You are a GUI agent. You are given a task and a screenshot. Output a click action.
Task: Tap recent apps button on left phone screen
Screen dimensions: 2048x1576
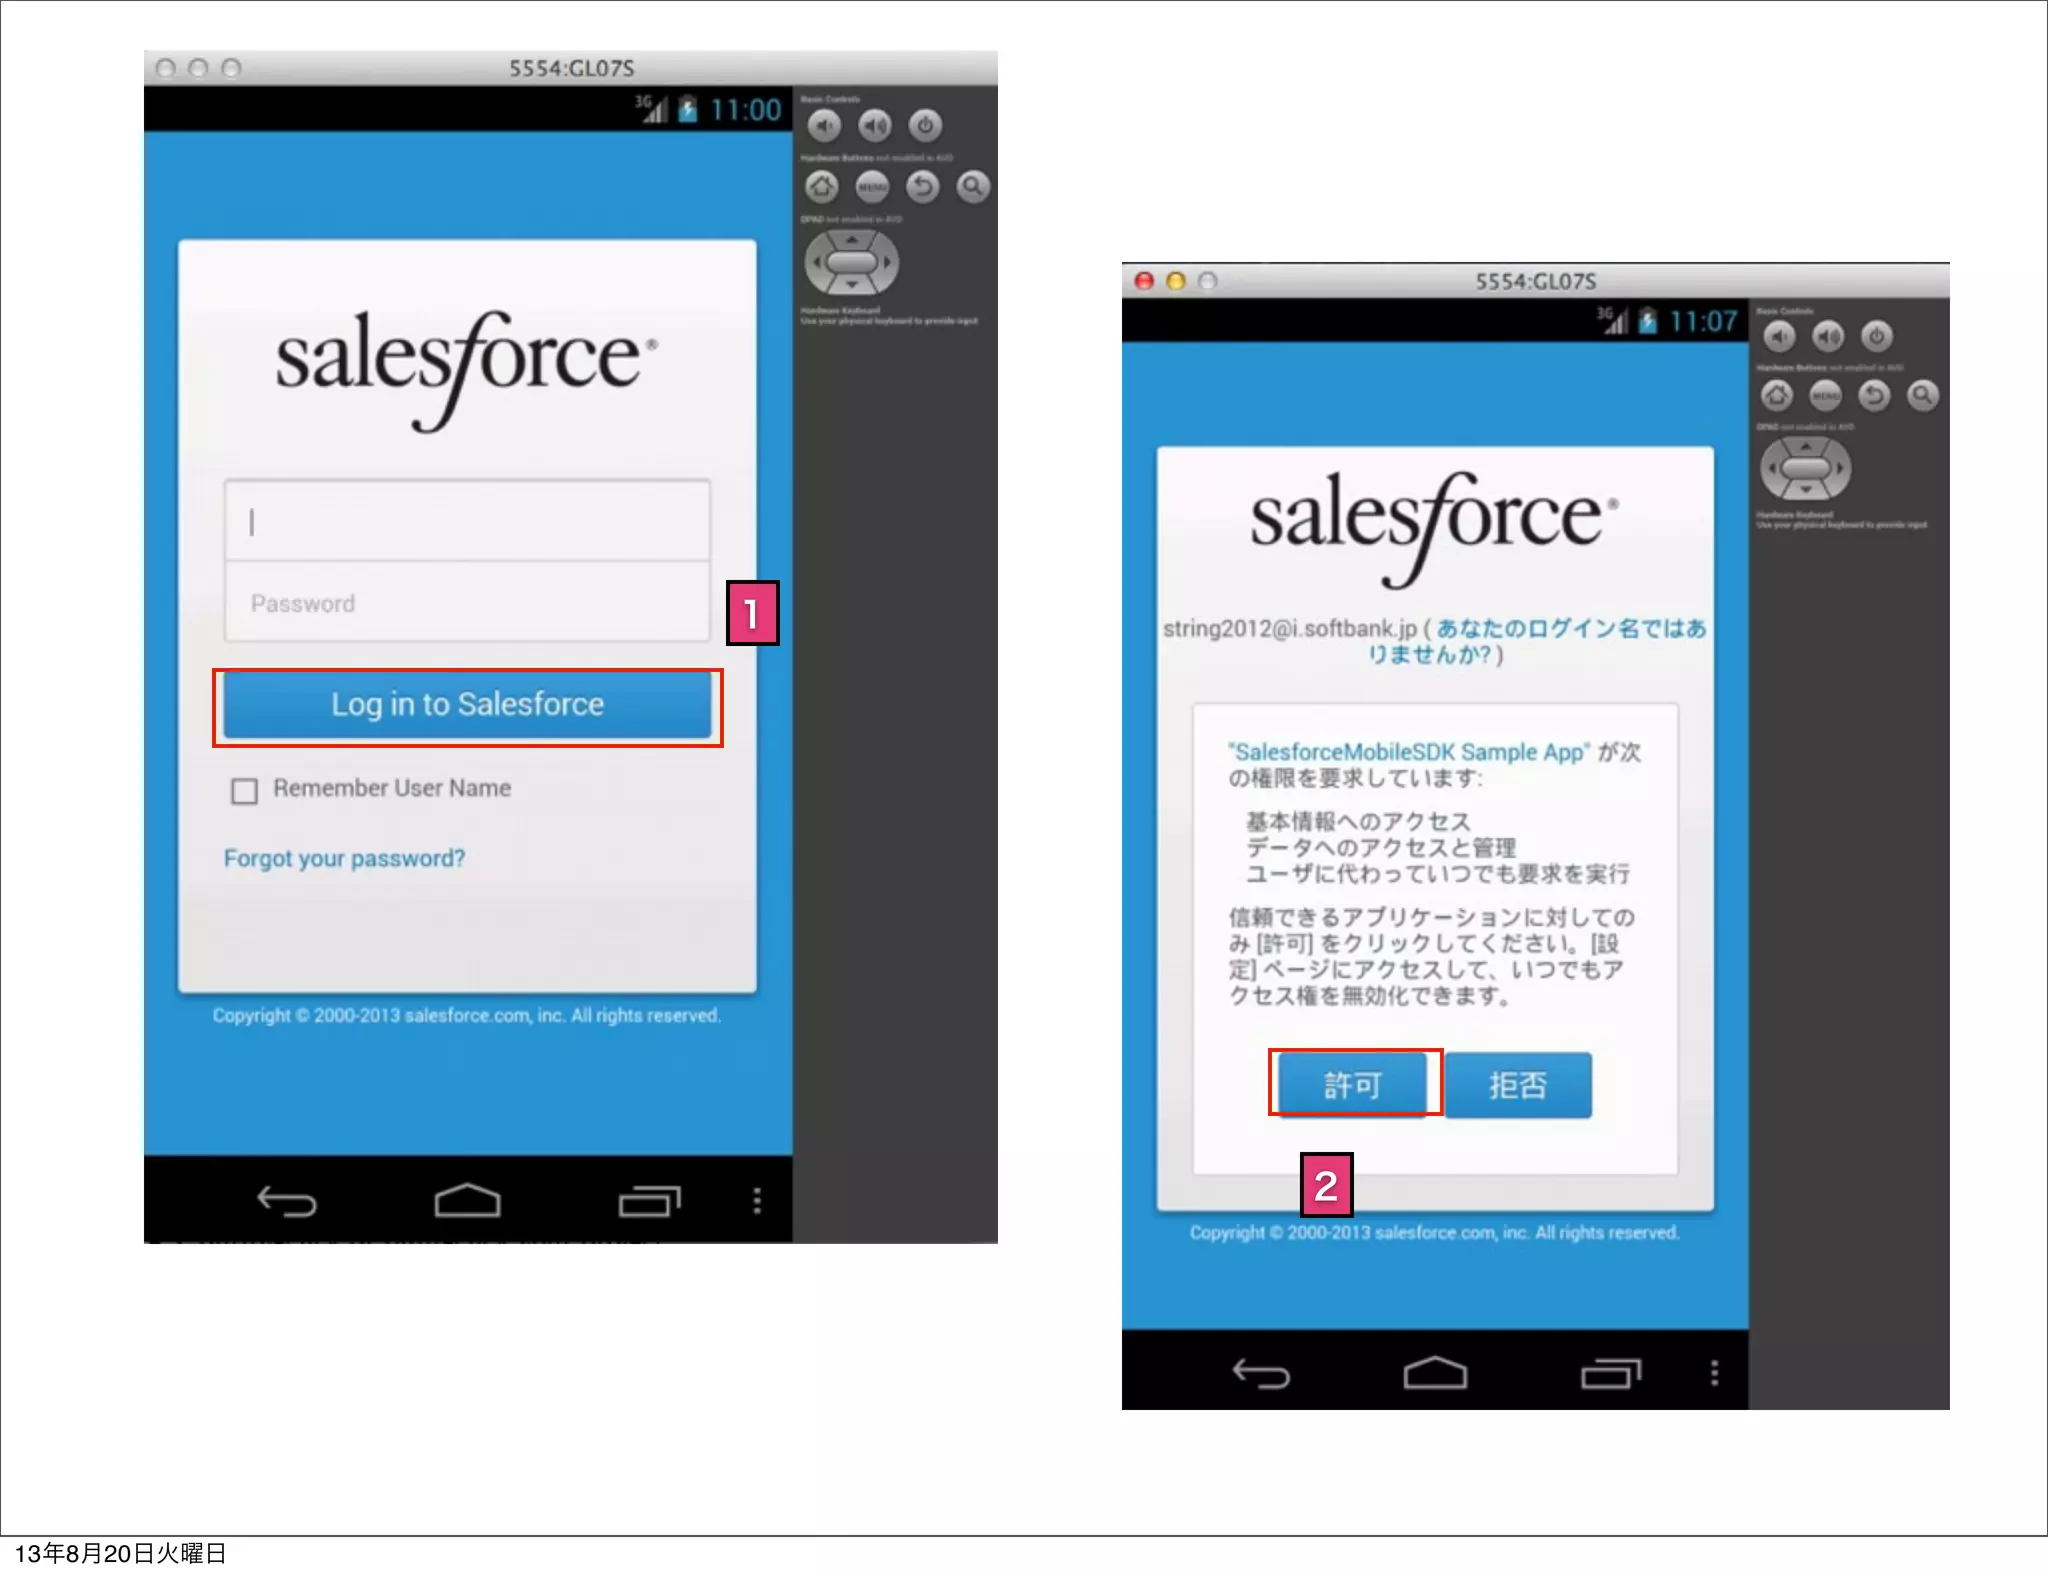tap(649, 1200)
